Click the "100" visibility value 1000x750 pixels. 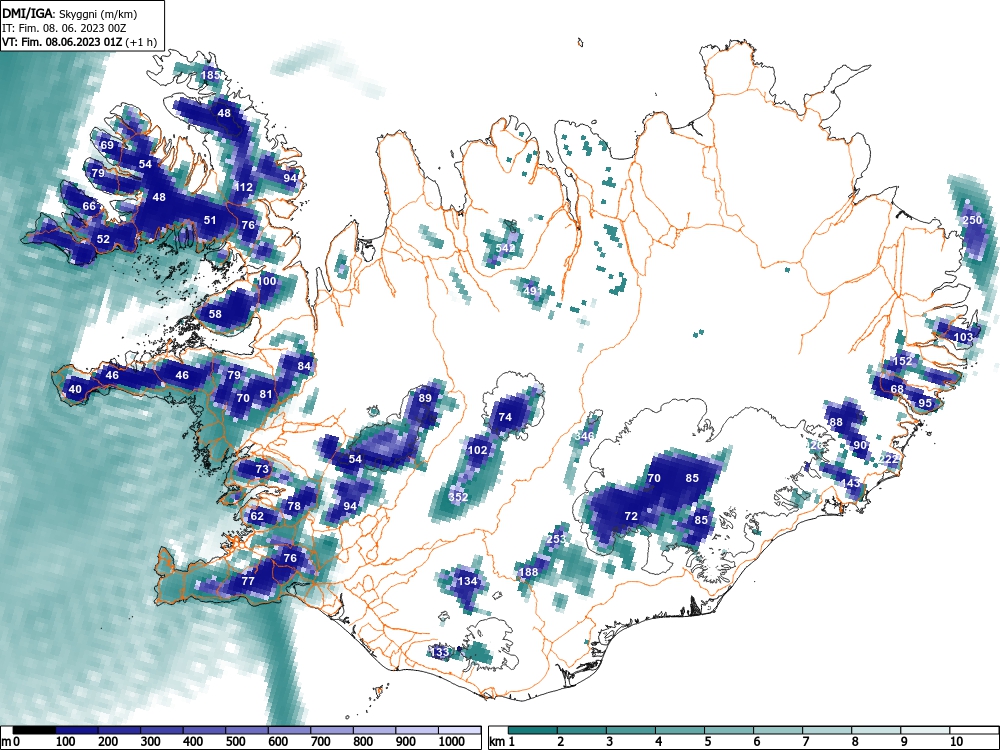pyautogui.click(x=267, y=281)
